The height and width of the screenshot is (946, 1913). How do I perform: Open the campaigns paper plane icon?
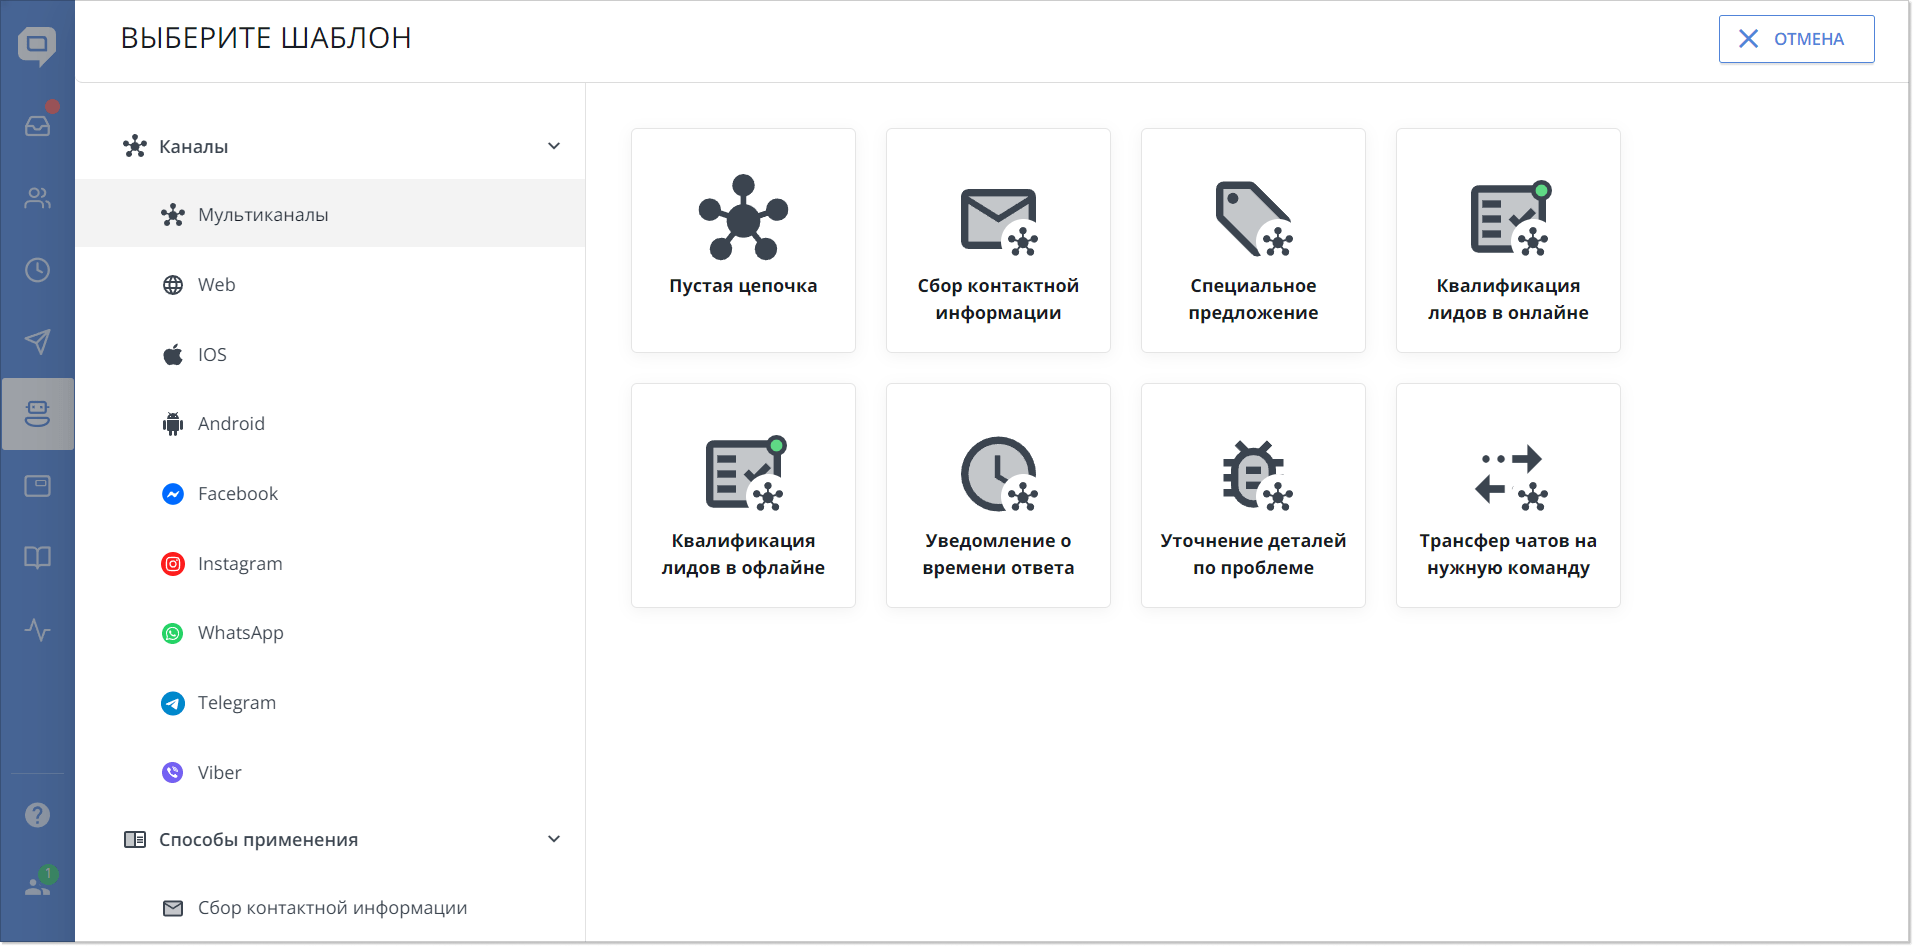coord(37,342)
